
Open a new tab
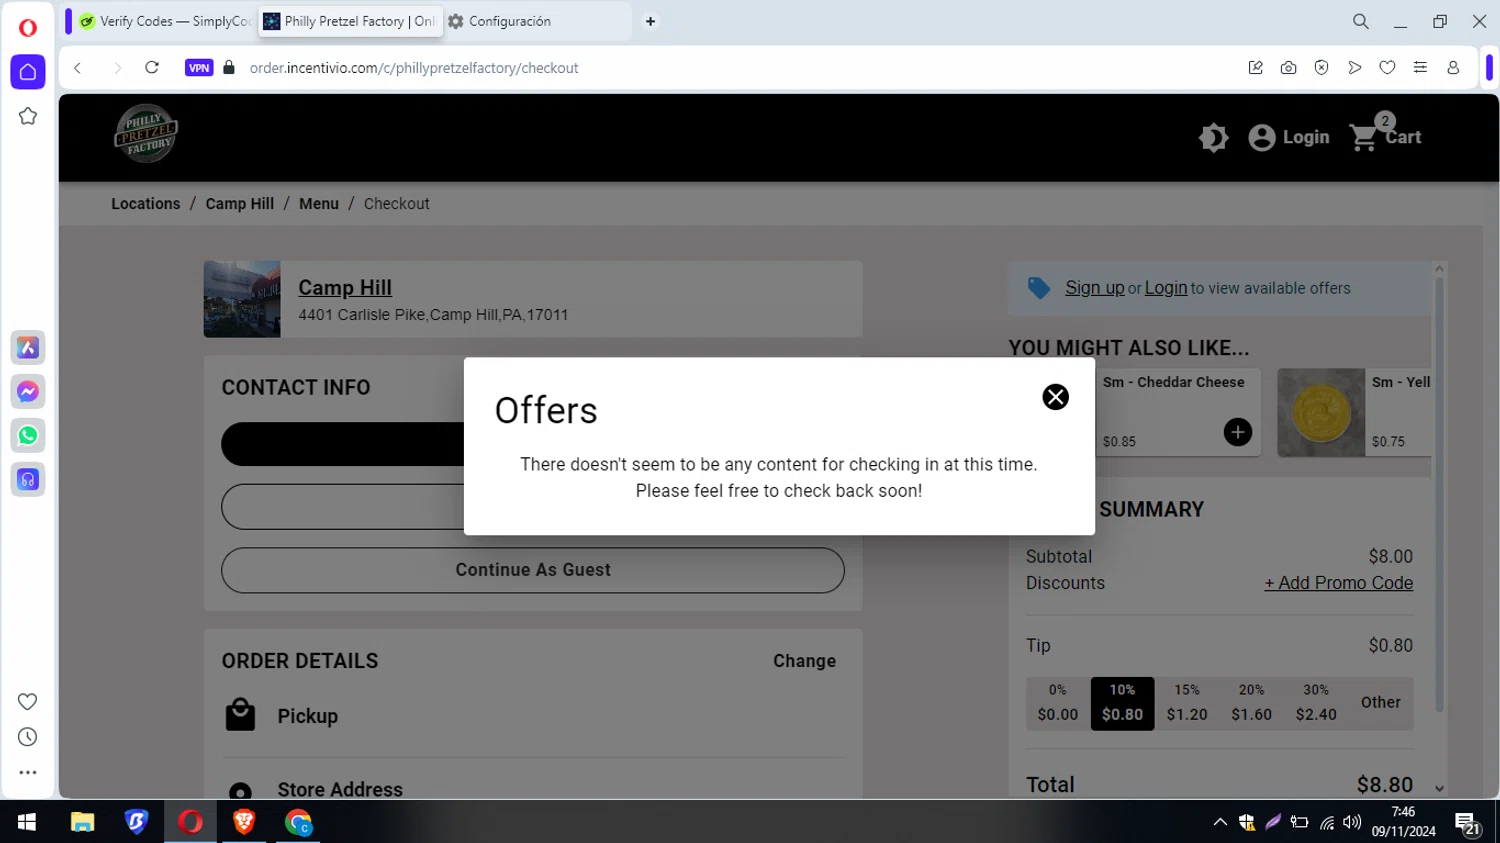pos(650,21)
